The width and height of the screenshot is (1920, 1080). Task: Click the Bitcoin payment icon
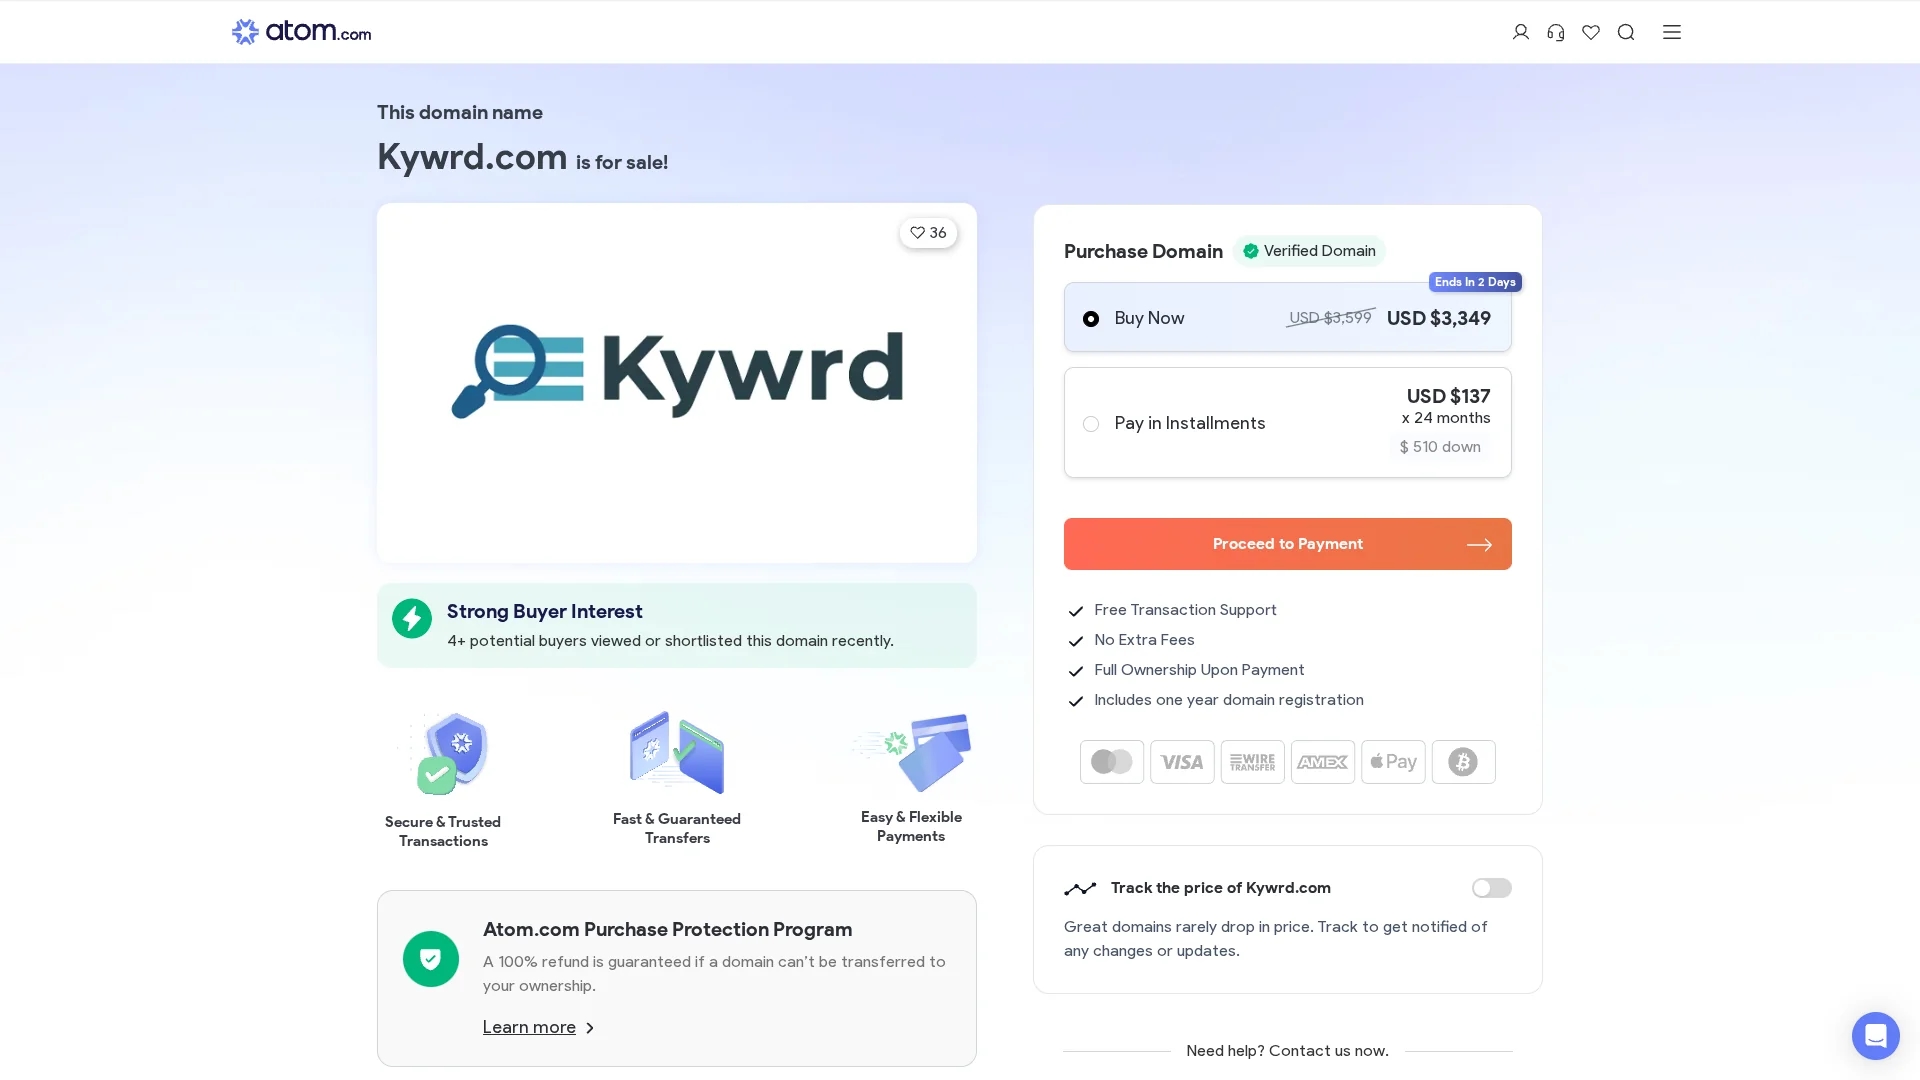[x=1463, y=762]
